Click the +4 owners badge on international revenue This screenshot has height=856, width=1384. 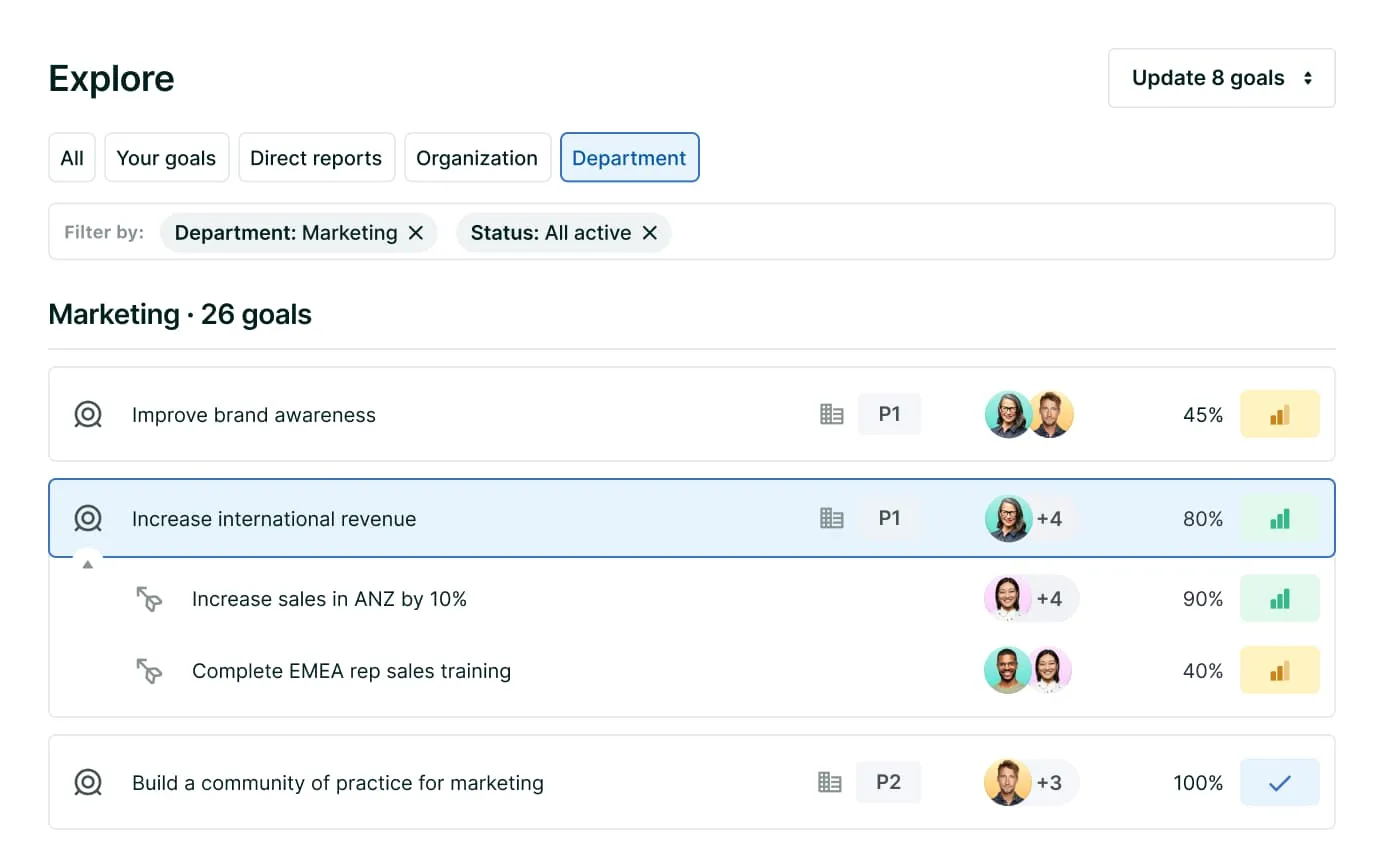(x=1049, y=519)
